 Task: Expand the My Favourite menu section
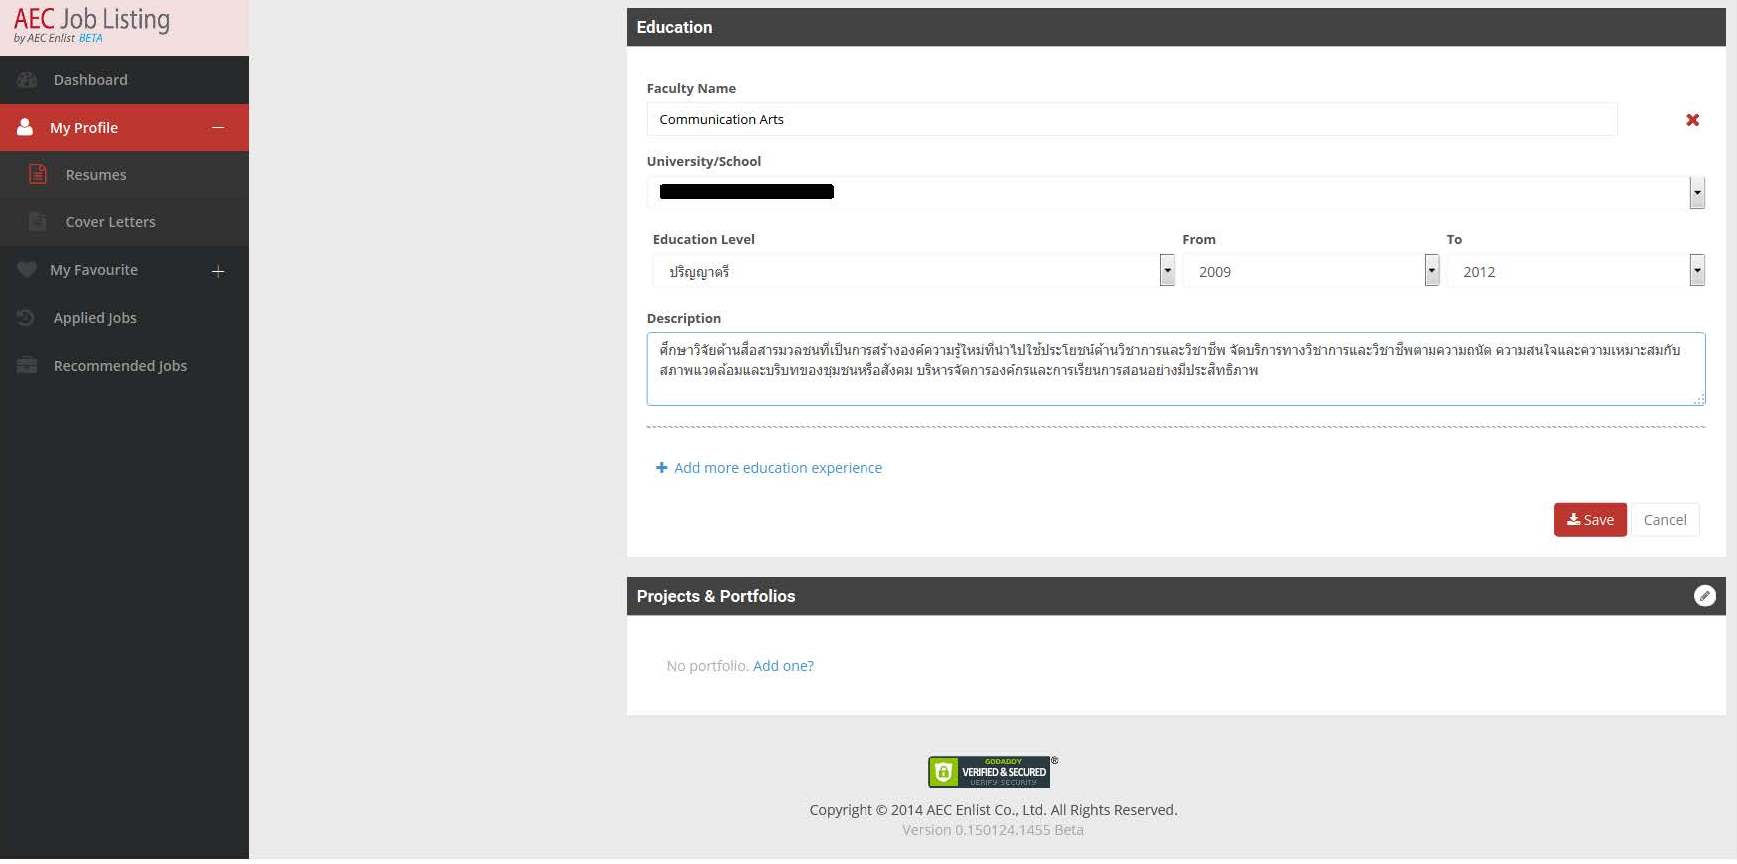point(217,271)
